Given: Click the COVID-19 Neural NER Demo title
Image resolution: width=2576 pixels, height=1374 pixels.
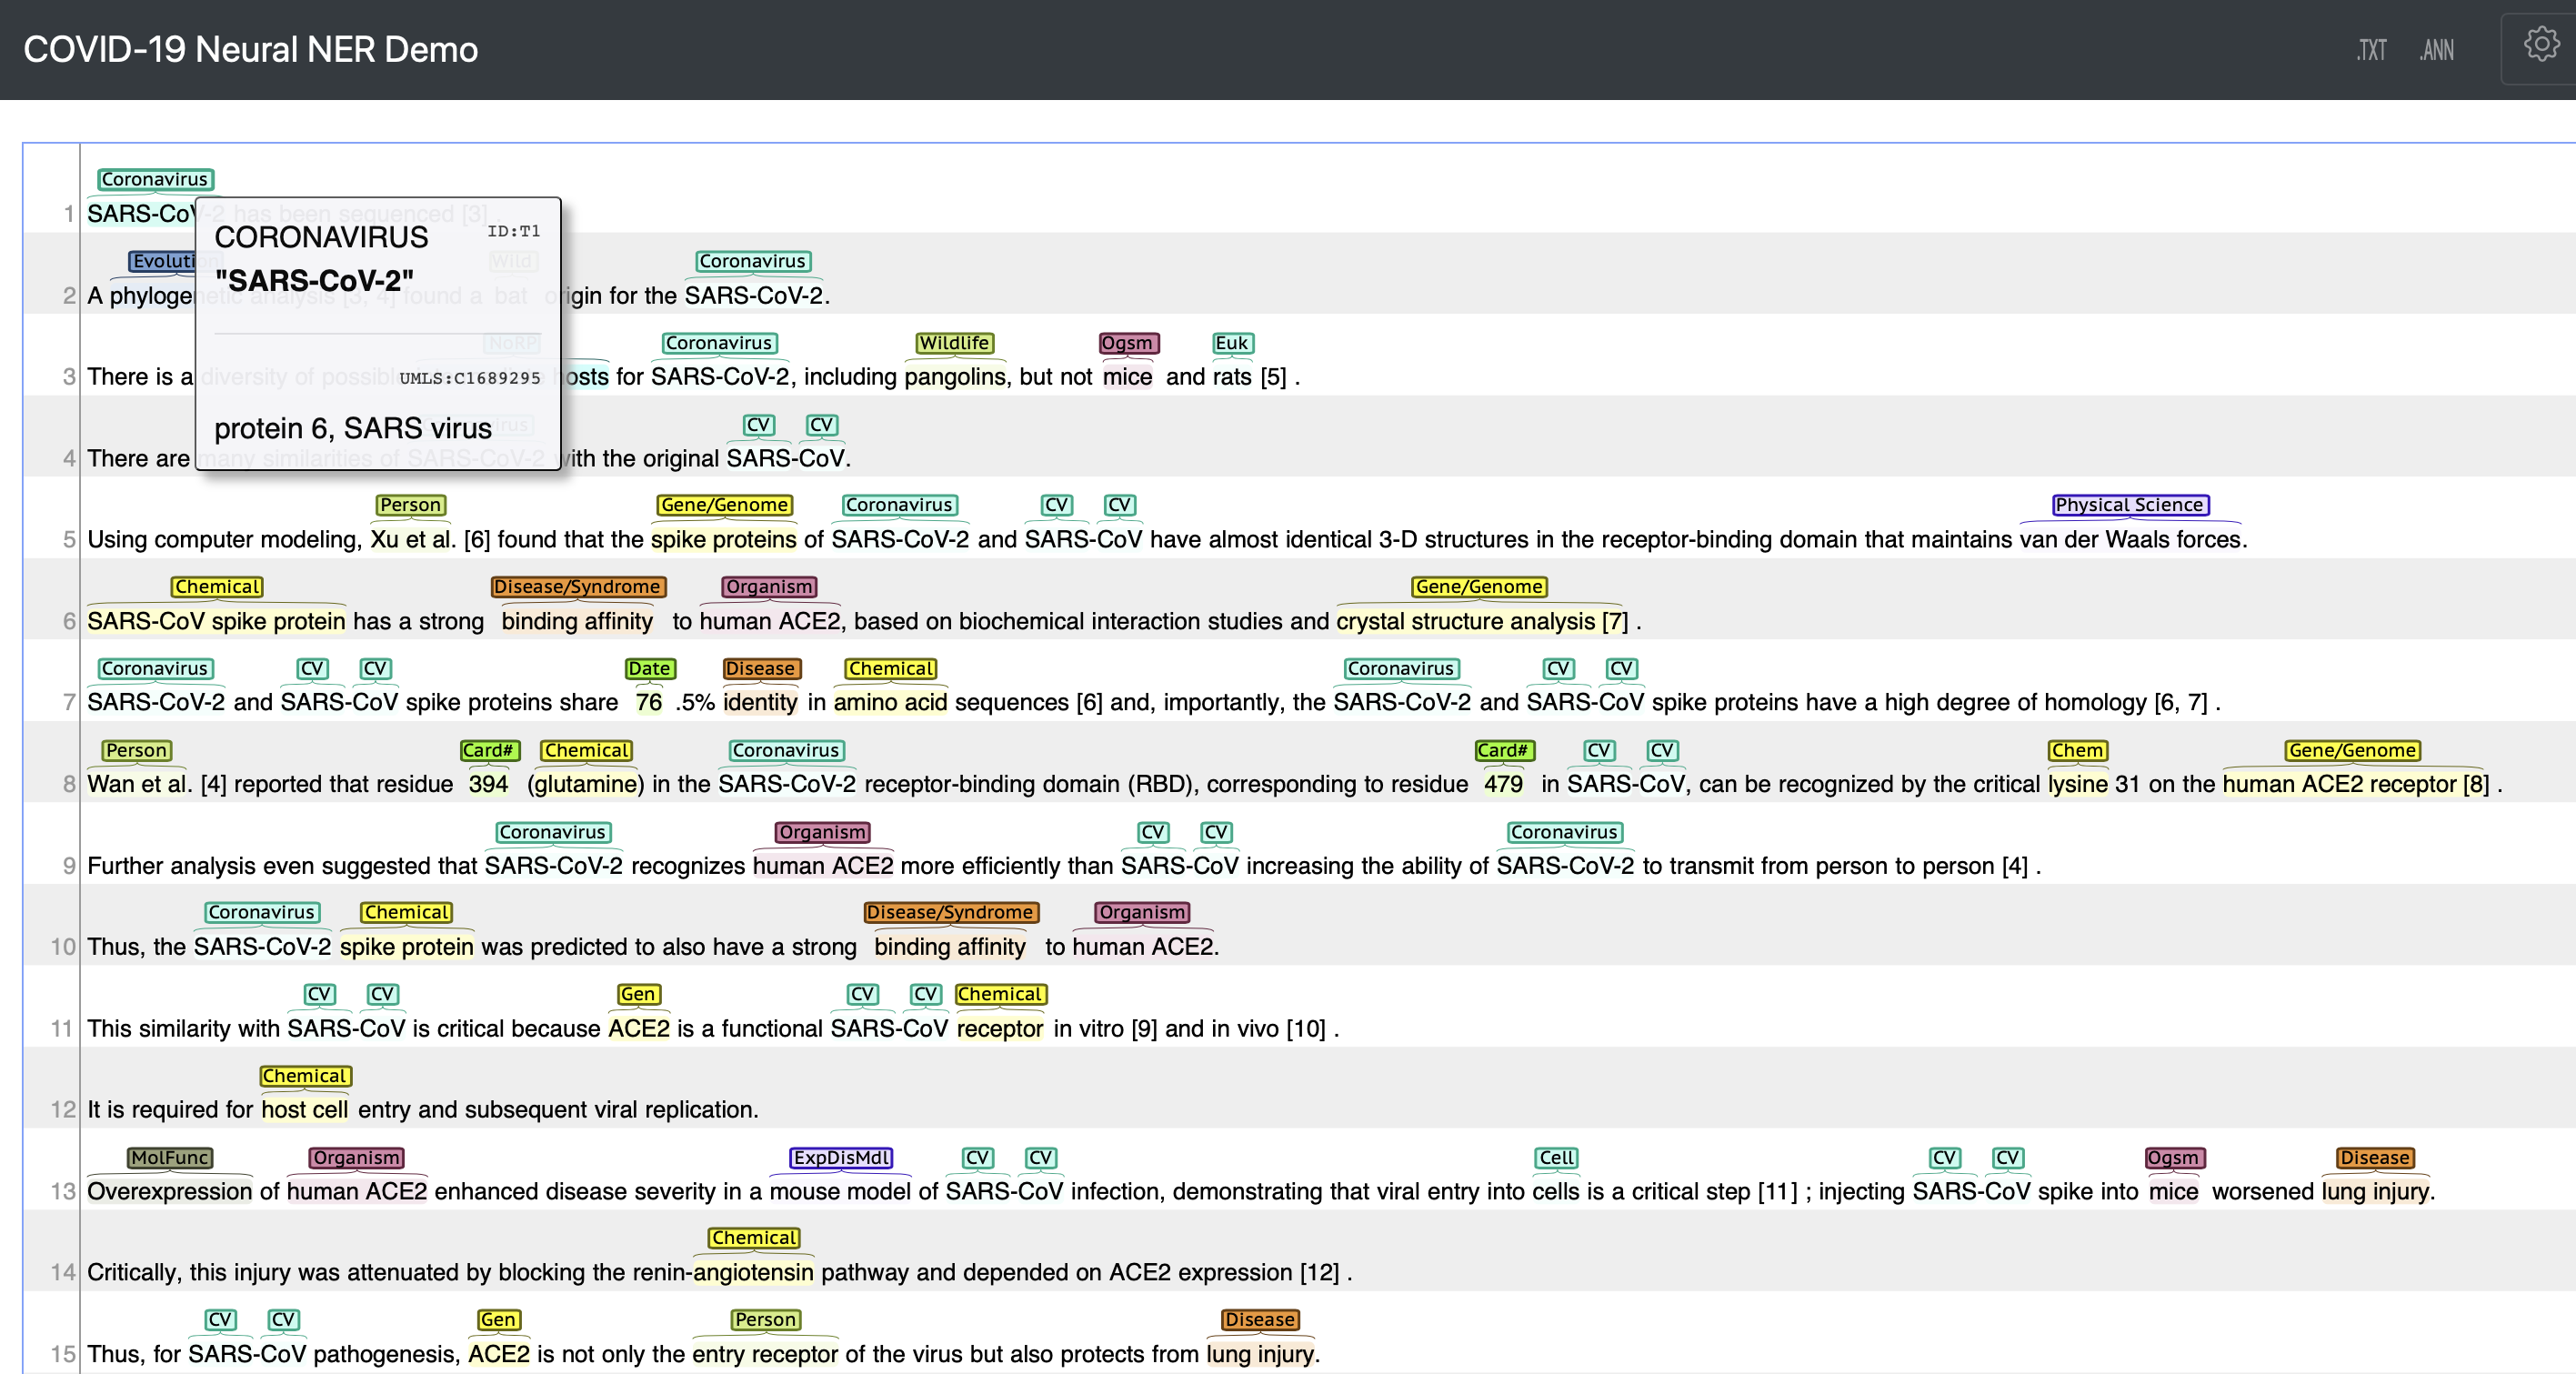Looking at the screenshot, I should pyautogui.click(x=250, y=50).
